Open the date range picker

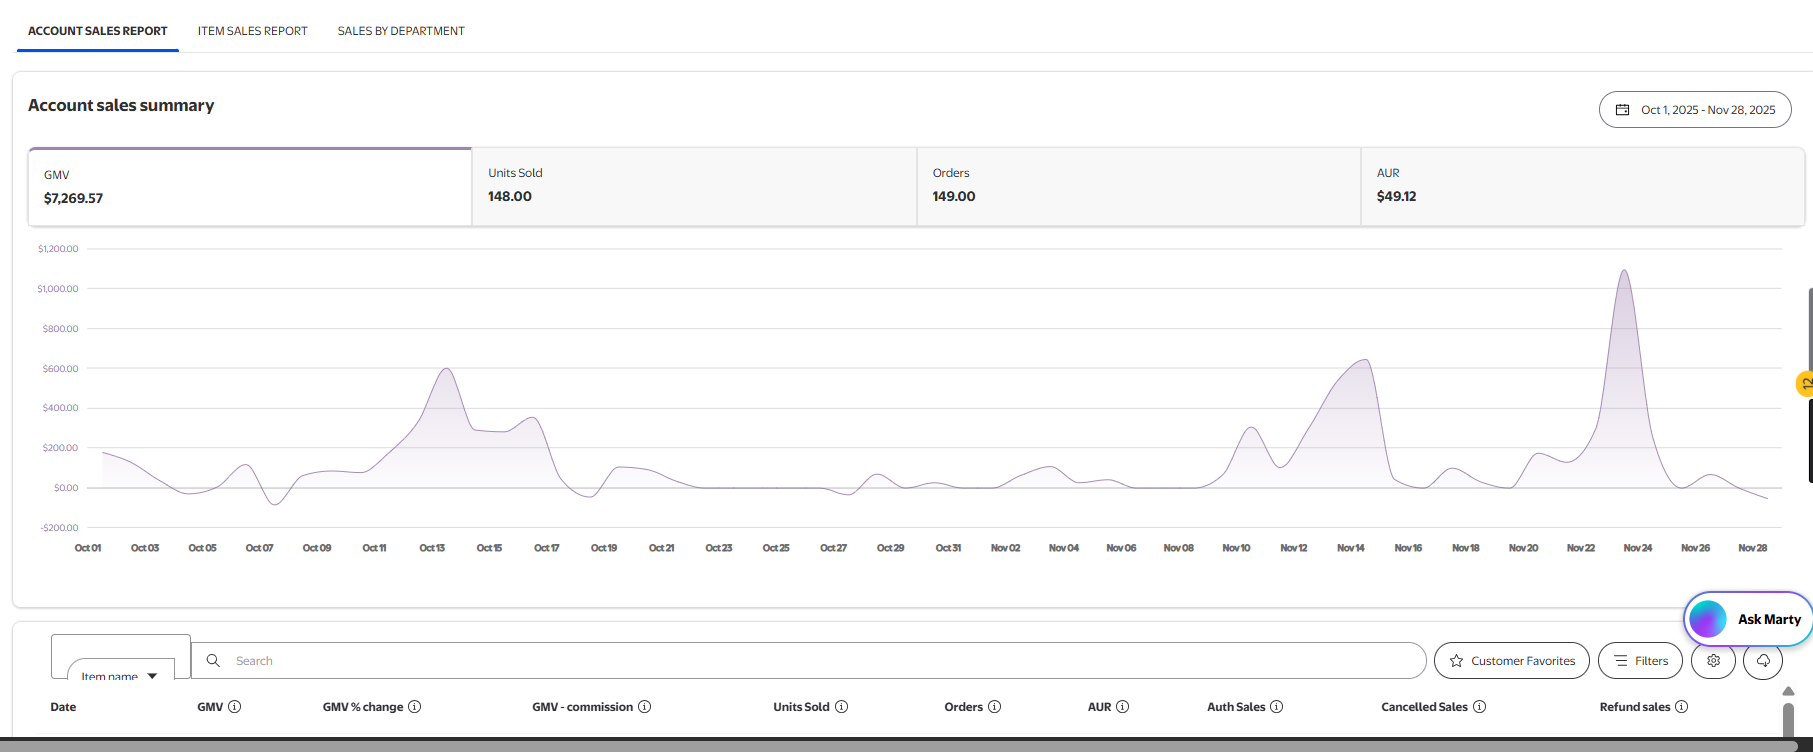click(1694, 110)
